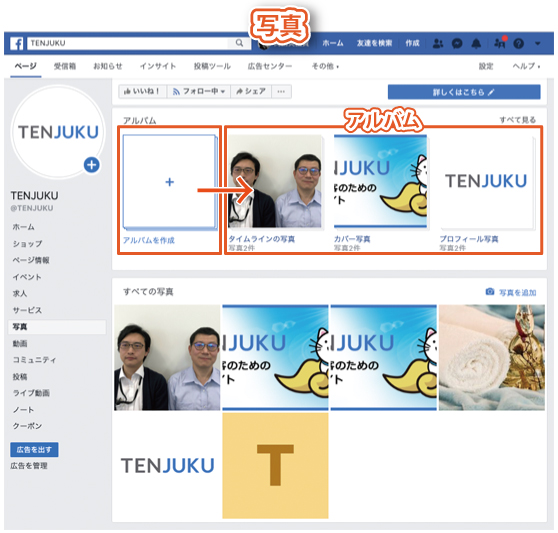Click the blue plus icon on the profile picture
Image resolution: width=558 pixels, height=533 pixels.
[91, 165]
